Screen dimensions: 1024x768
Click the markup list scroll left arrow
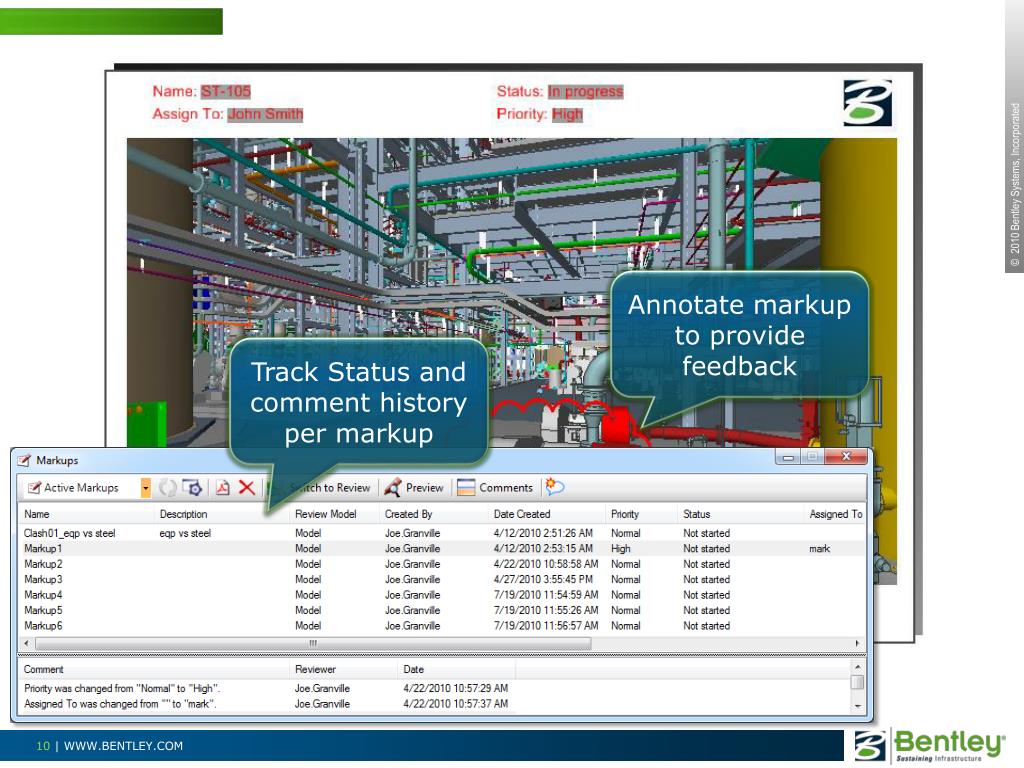[x=25, y=643]
